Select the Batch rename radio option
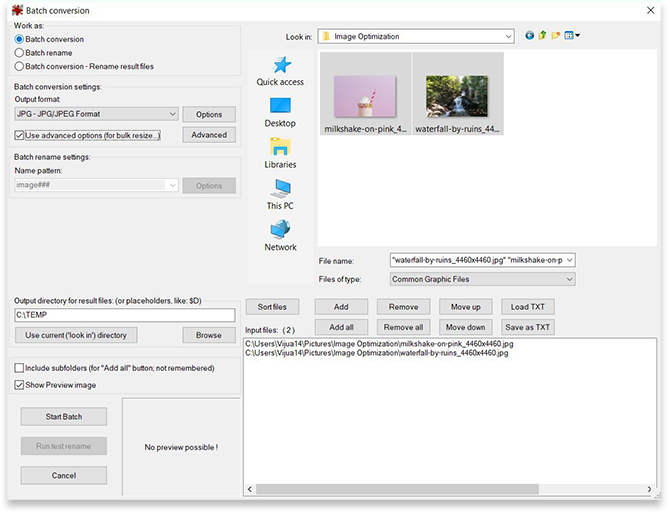The height and width of the screenshot is (515, 670). coord(20,52)
